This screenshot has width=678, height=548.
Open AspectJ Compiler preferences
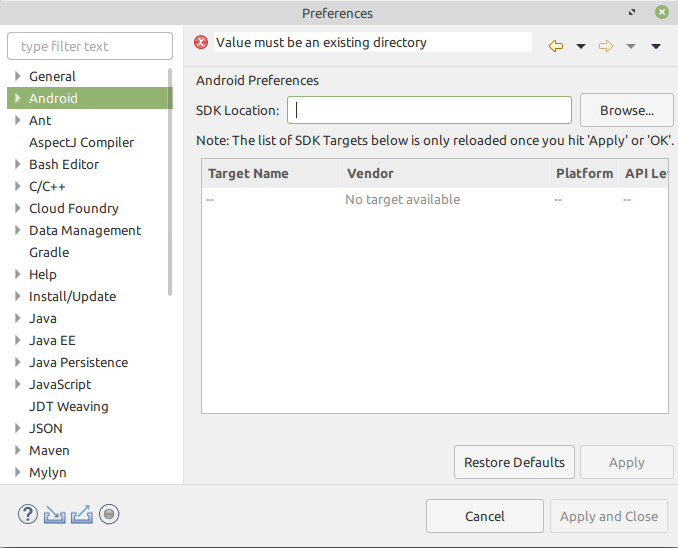[x=81, y=142]
